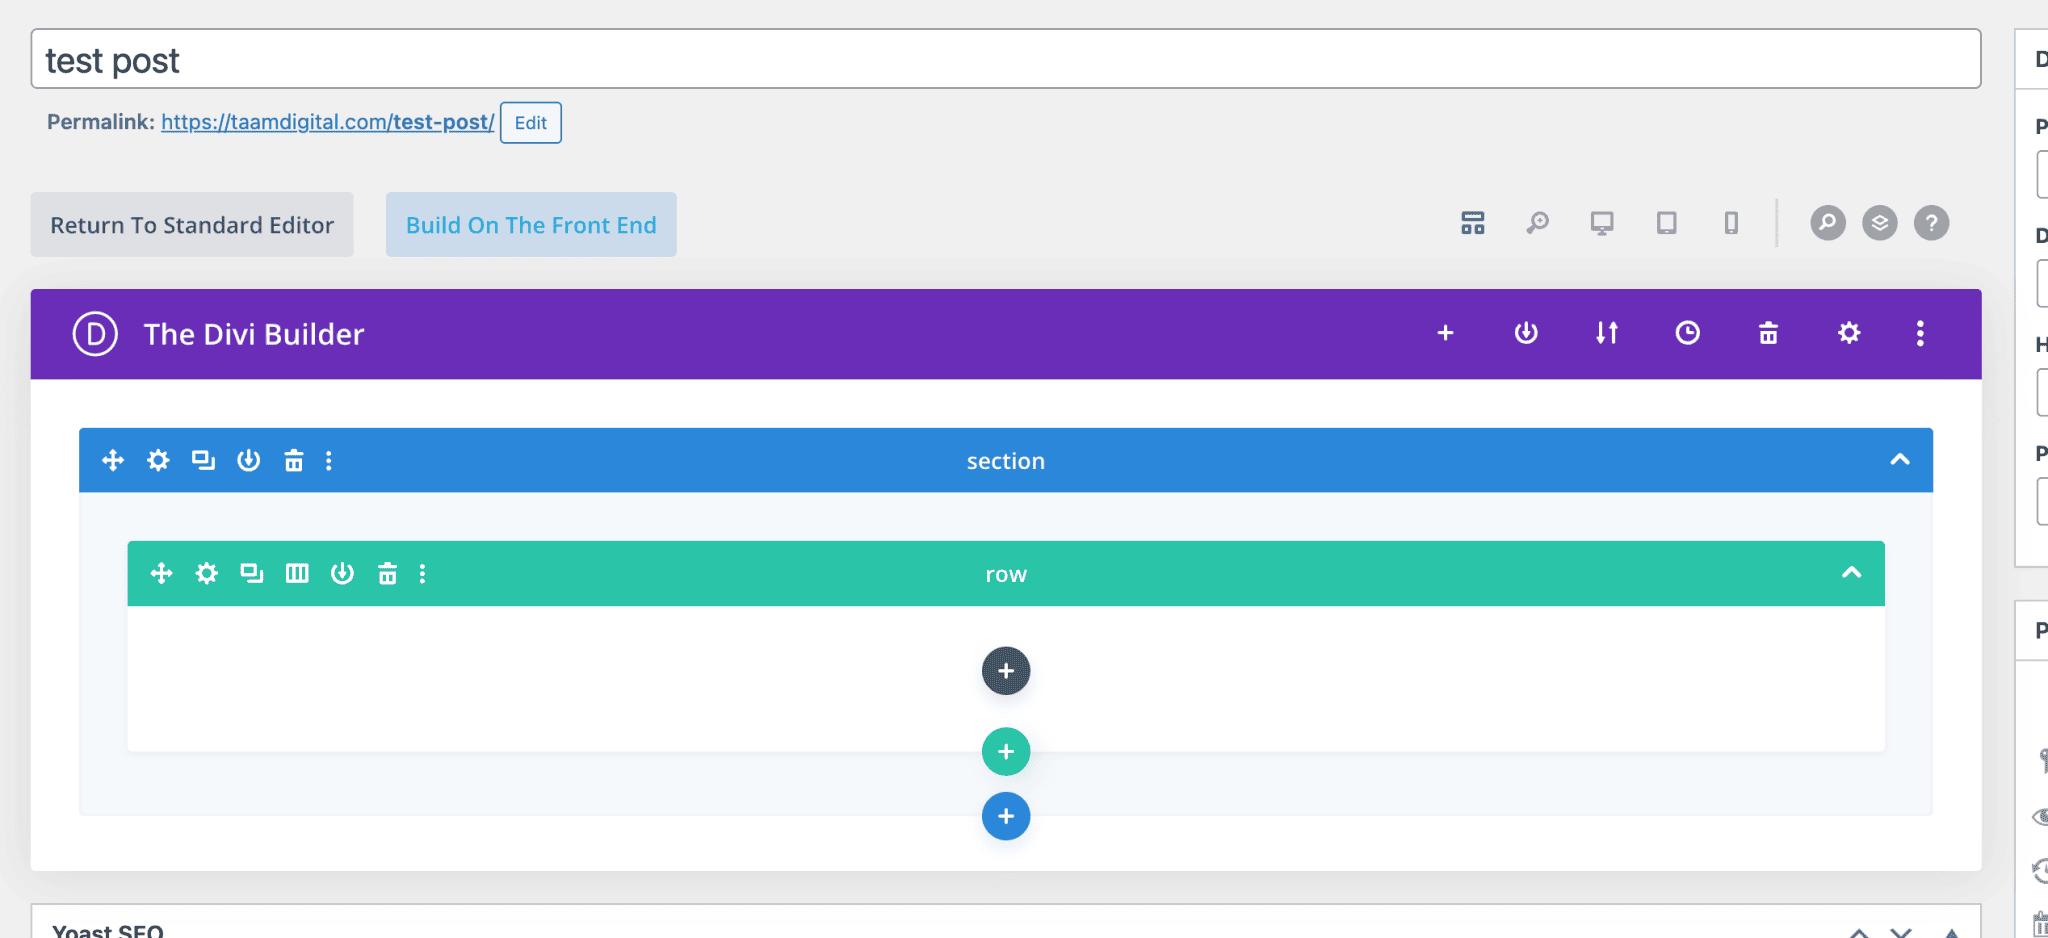Click the section move icon
The height and width of the screenshot is (938, 2048).
113,460
